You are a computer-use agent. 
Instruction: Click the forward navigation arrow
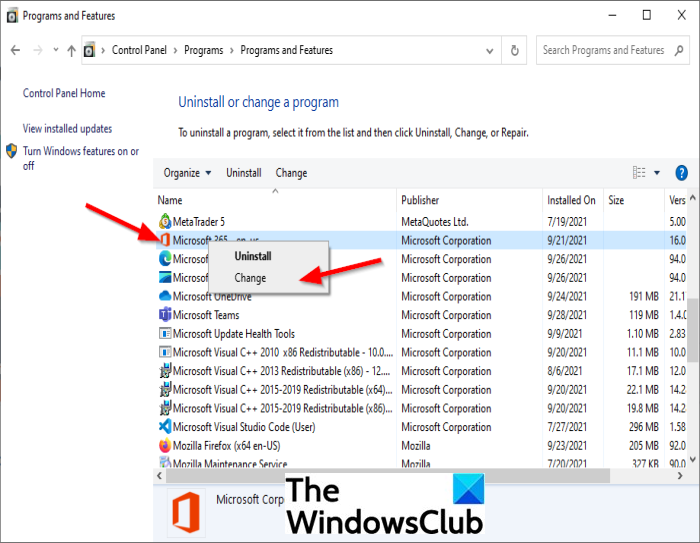tap(38, 50)
